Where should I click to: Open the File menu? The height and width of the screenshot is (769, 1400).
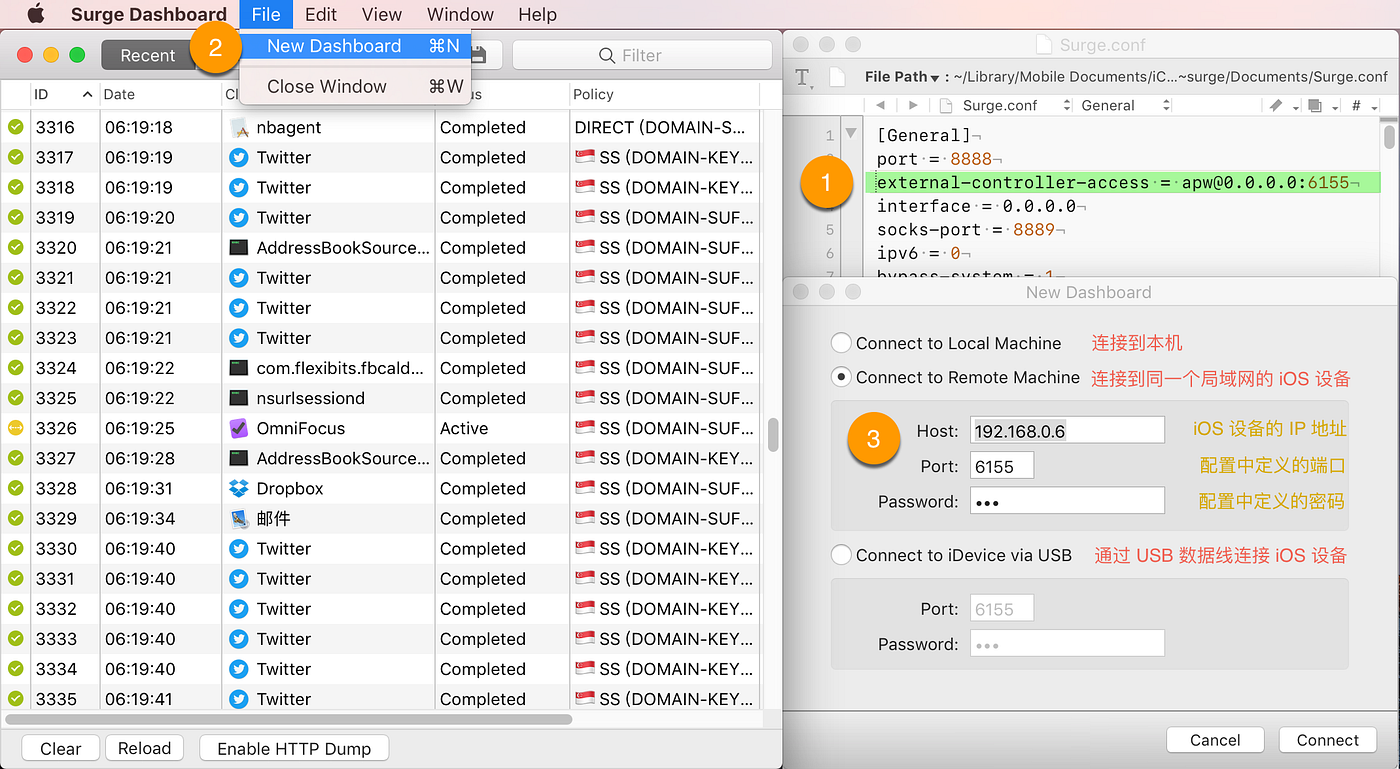point(266,14)
